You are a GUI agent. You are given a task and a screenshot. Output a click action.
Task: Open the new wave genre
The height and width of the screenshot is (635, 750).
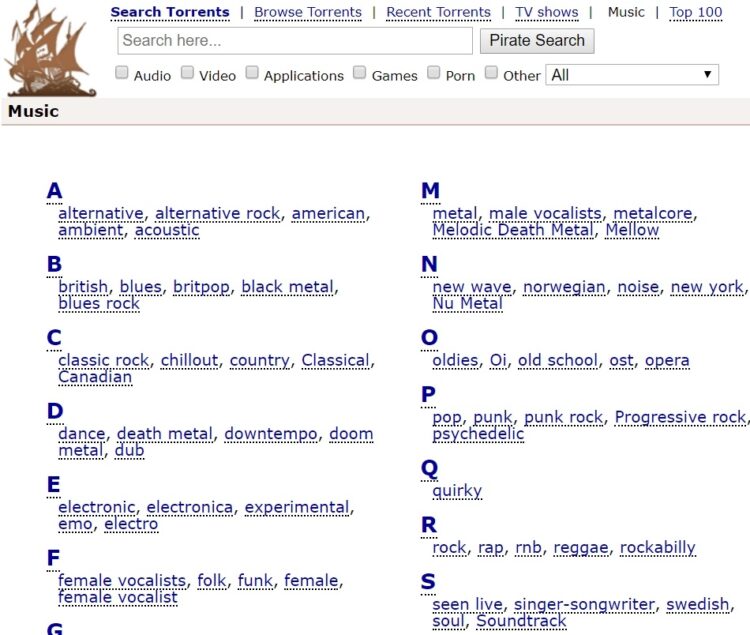(472, 287)
